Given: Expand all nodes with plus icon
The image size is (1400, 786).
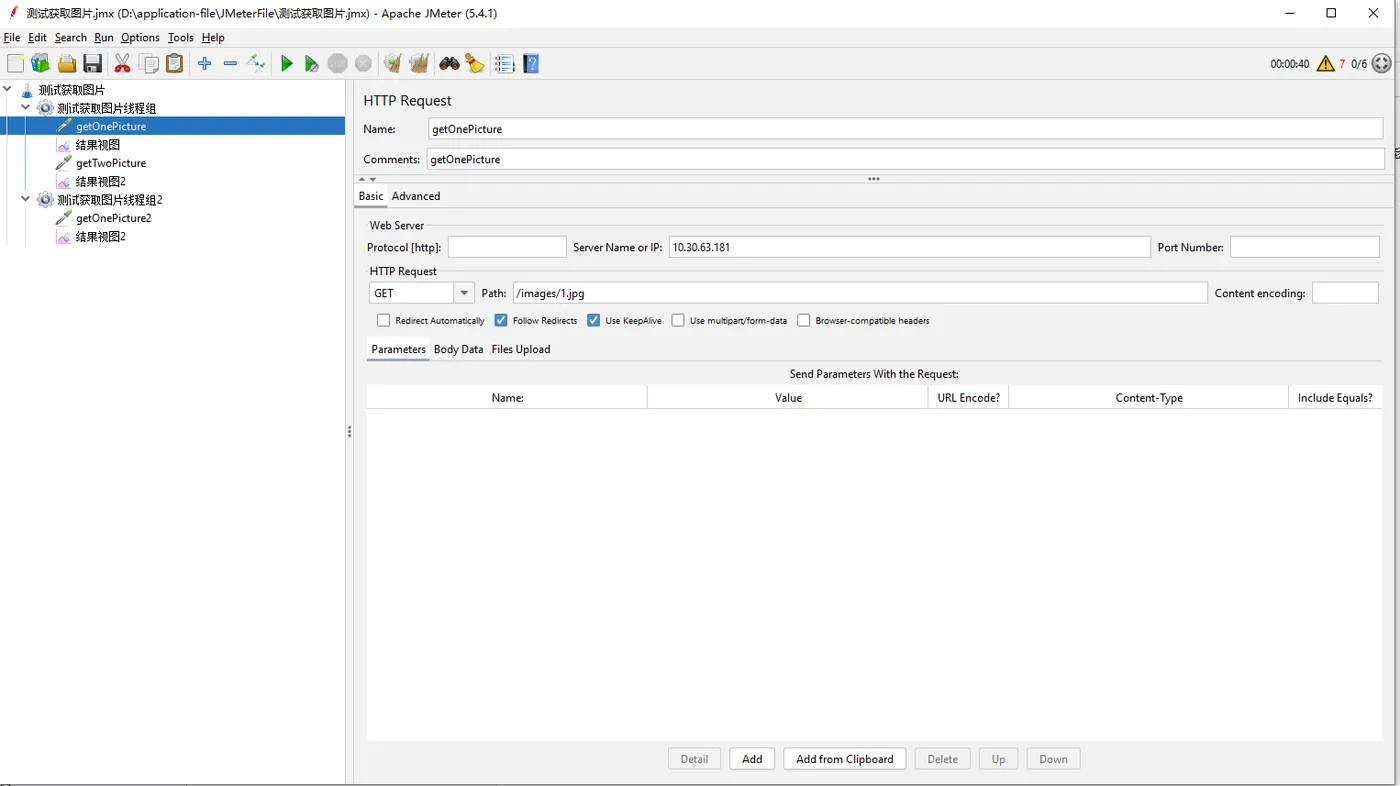Looking at the screenshot, I should point(204,64).
